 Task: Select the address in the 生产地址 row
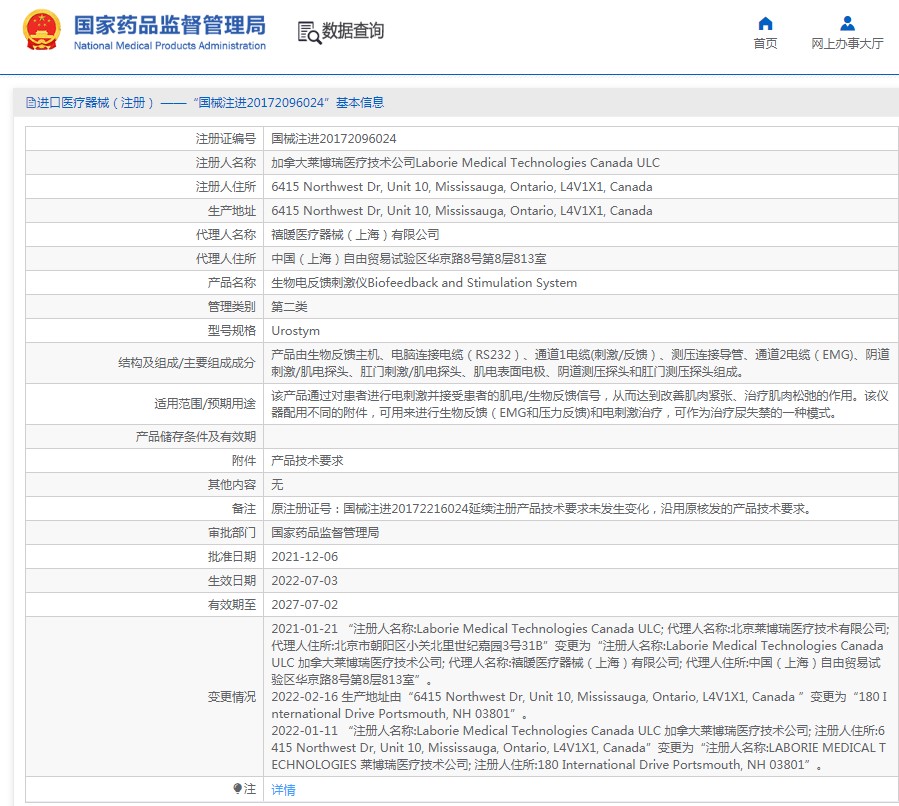click(x=462, y=211)
